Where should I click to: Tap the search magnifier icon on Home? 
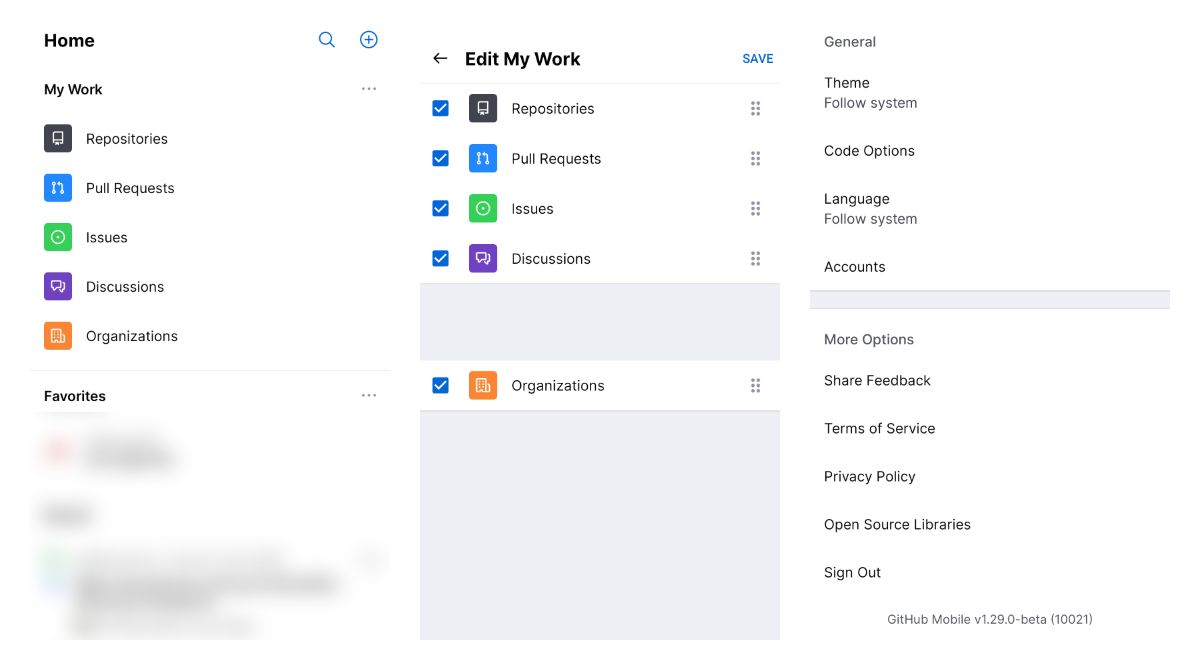[327, 40]
